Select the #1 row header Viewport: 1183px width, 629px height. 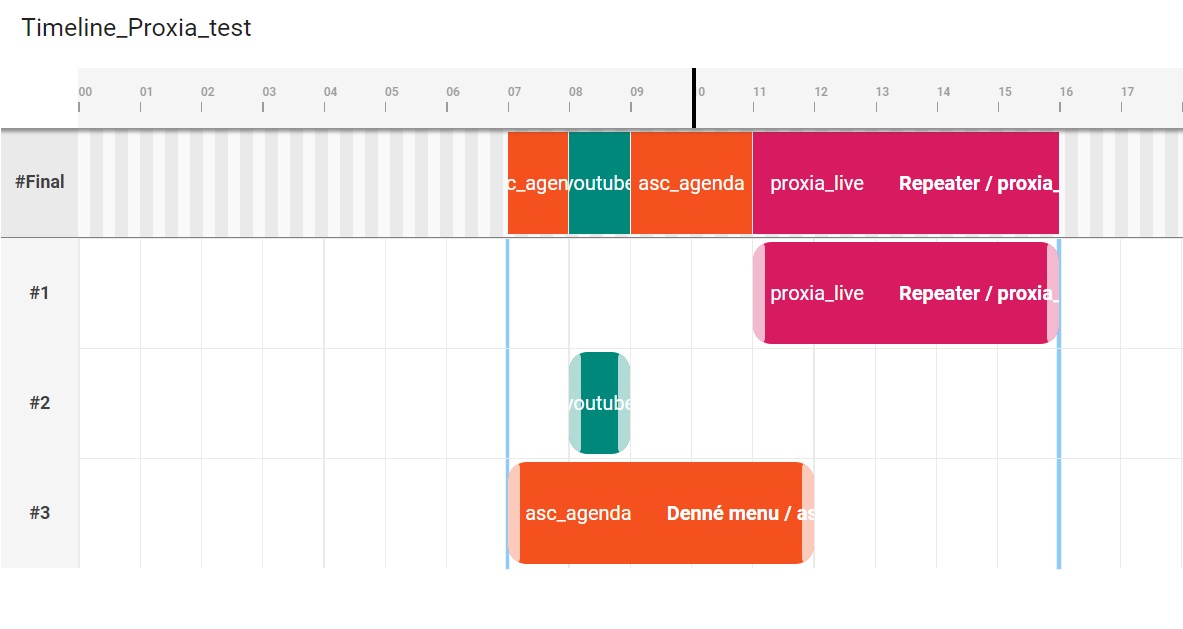click(39, 293)
